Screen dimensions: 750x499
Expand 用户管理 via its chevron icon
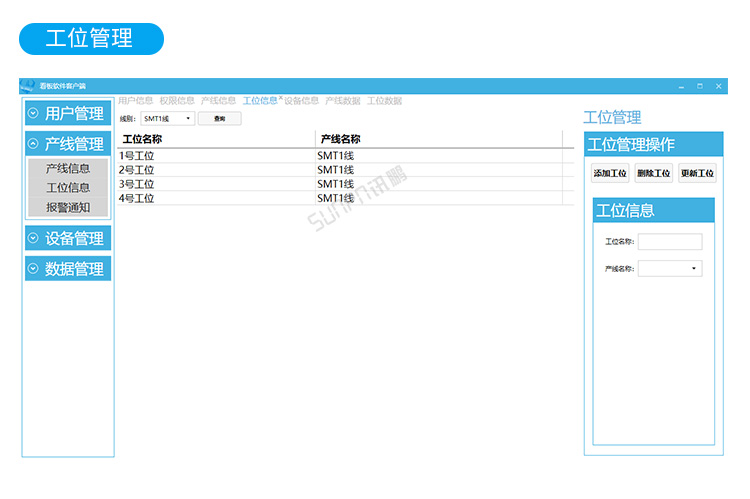[x=33, y=114]
